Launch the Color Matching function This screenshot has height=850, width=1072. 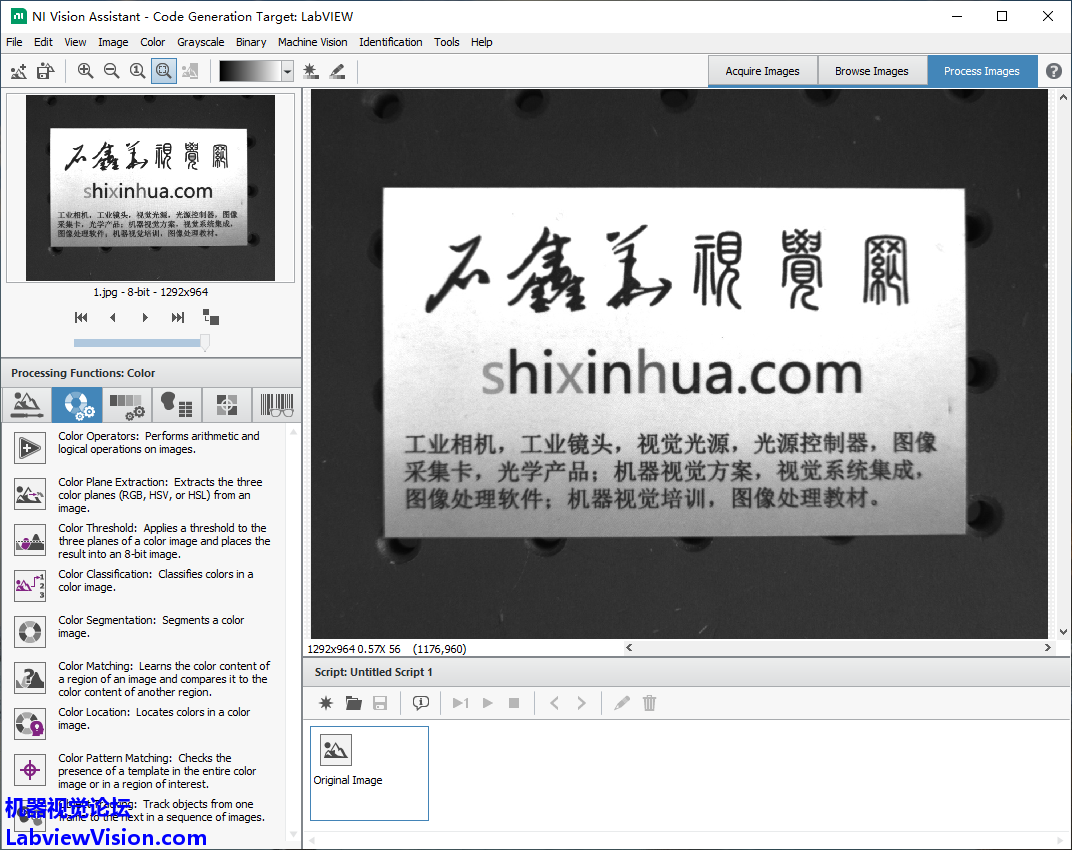click(x=30, y=678)
